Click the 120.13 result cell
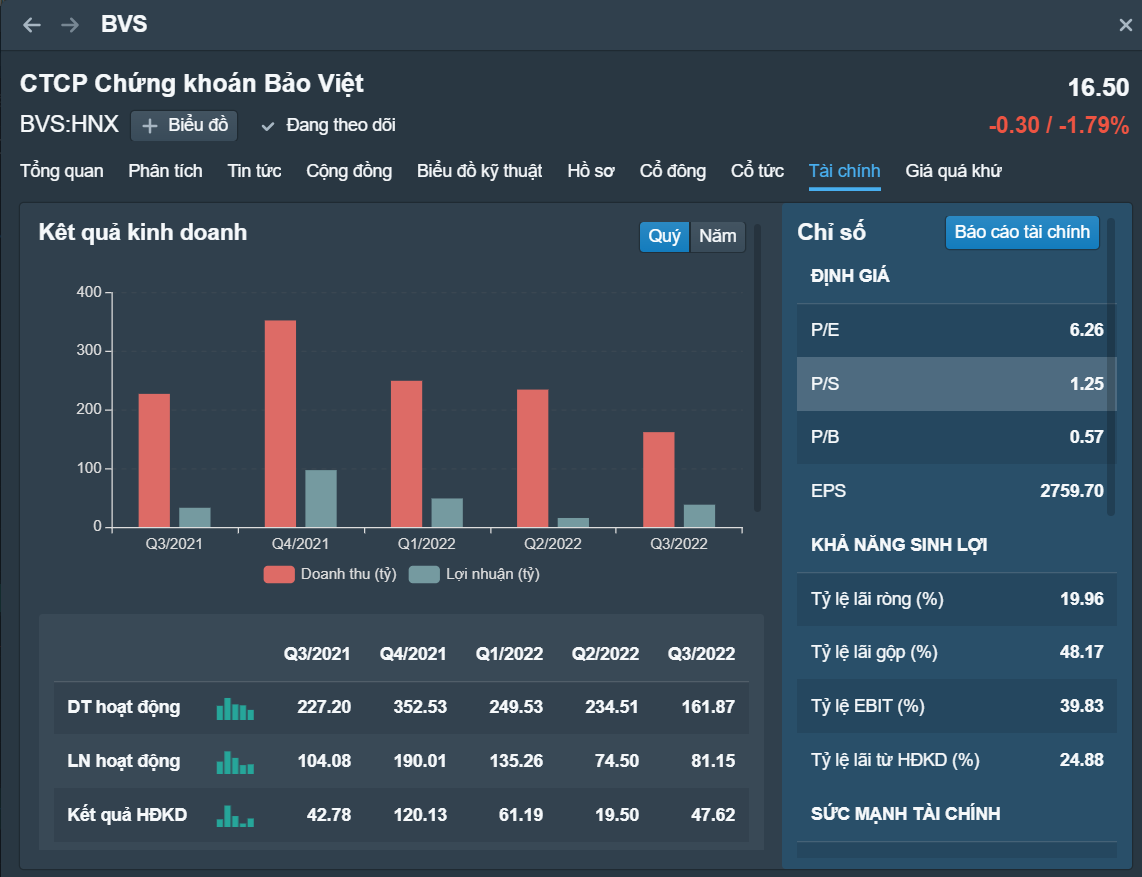The image size is (1142, 877). [420, 815]
